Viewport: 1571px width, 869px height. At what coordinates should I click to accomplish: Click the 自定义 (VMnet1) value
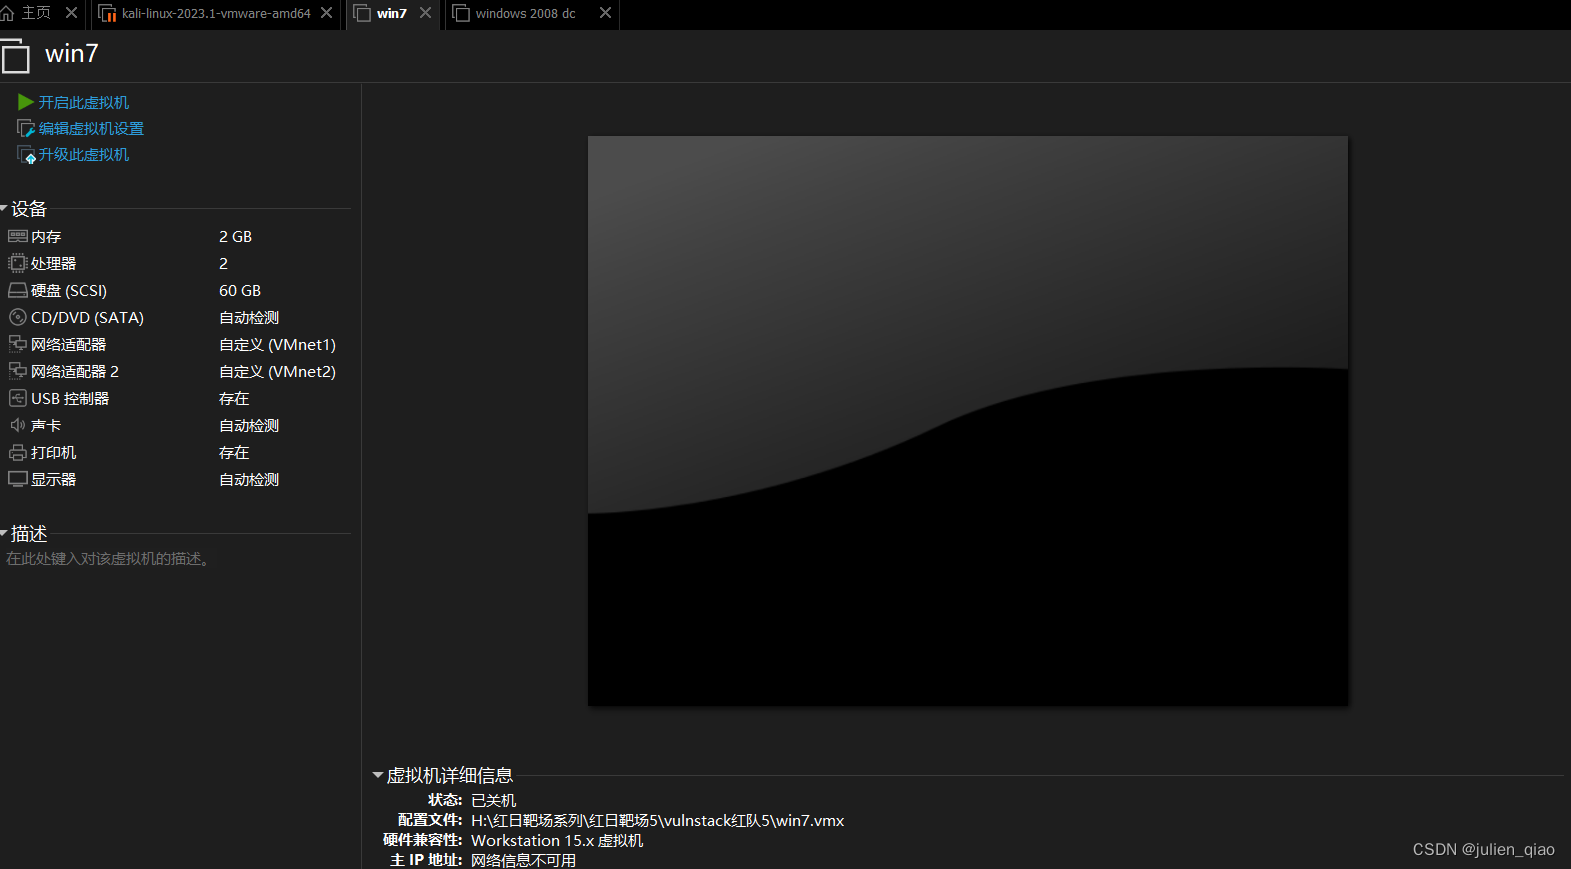[277, 344]
